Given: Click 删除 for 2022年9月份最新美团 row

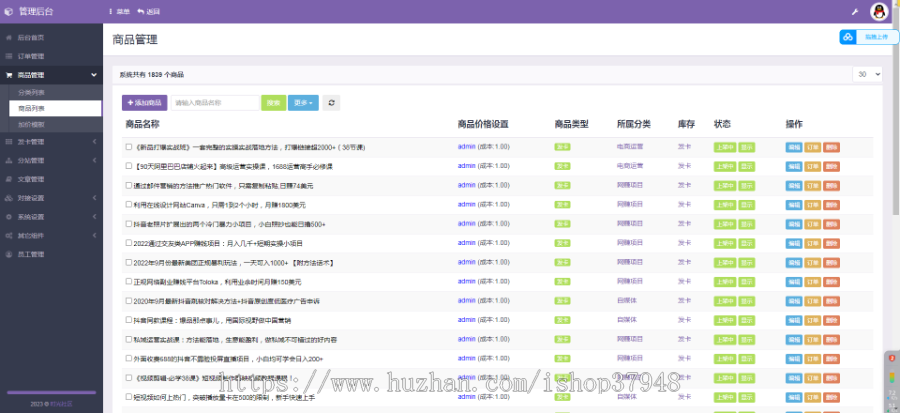Looking at the screenshot, I should (x=831, y=263).
